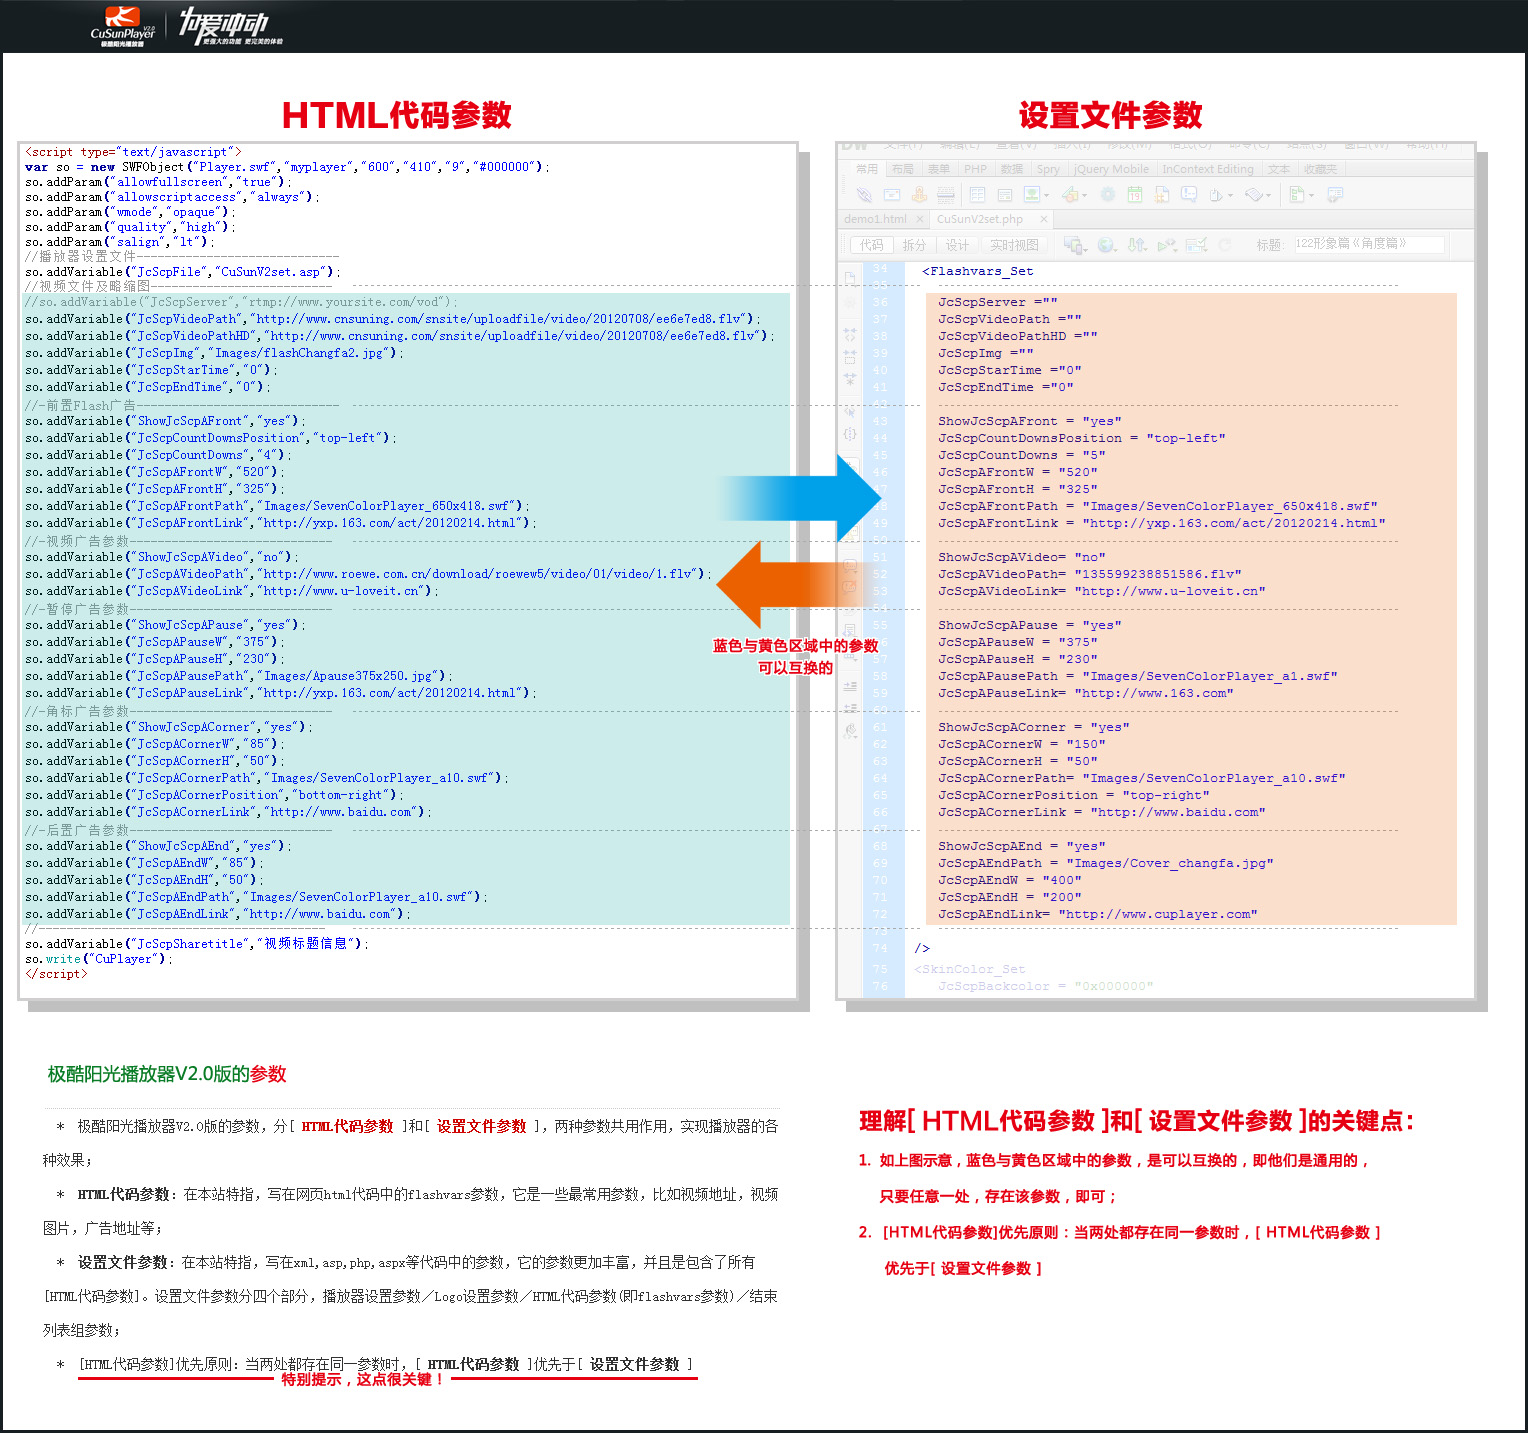The image size is (1528, 1433).
Task: Open the Debug in Browser dropdown
Action: (1167, 245)
